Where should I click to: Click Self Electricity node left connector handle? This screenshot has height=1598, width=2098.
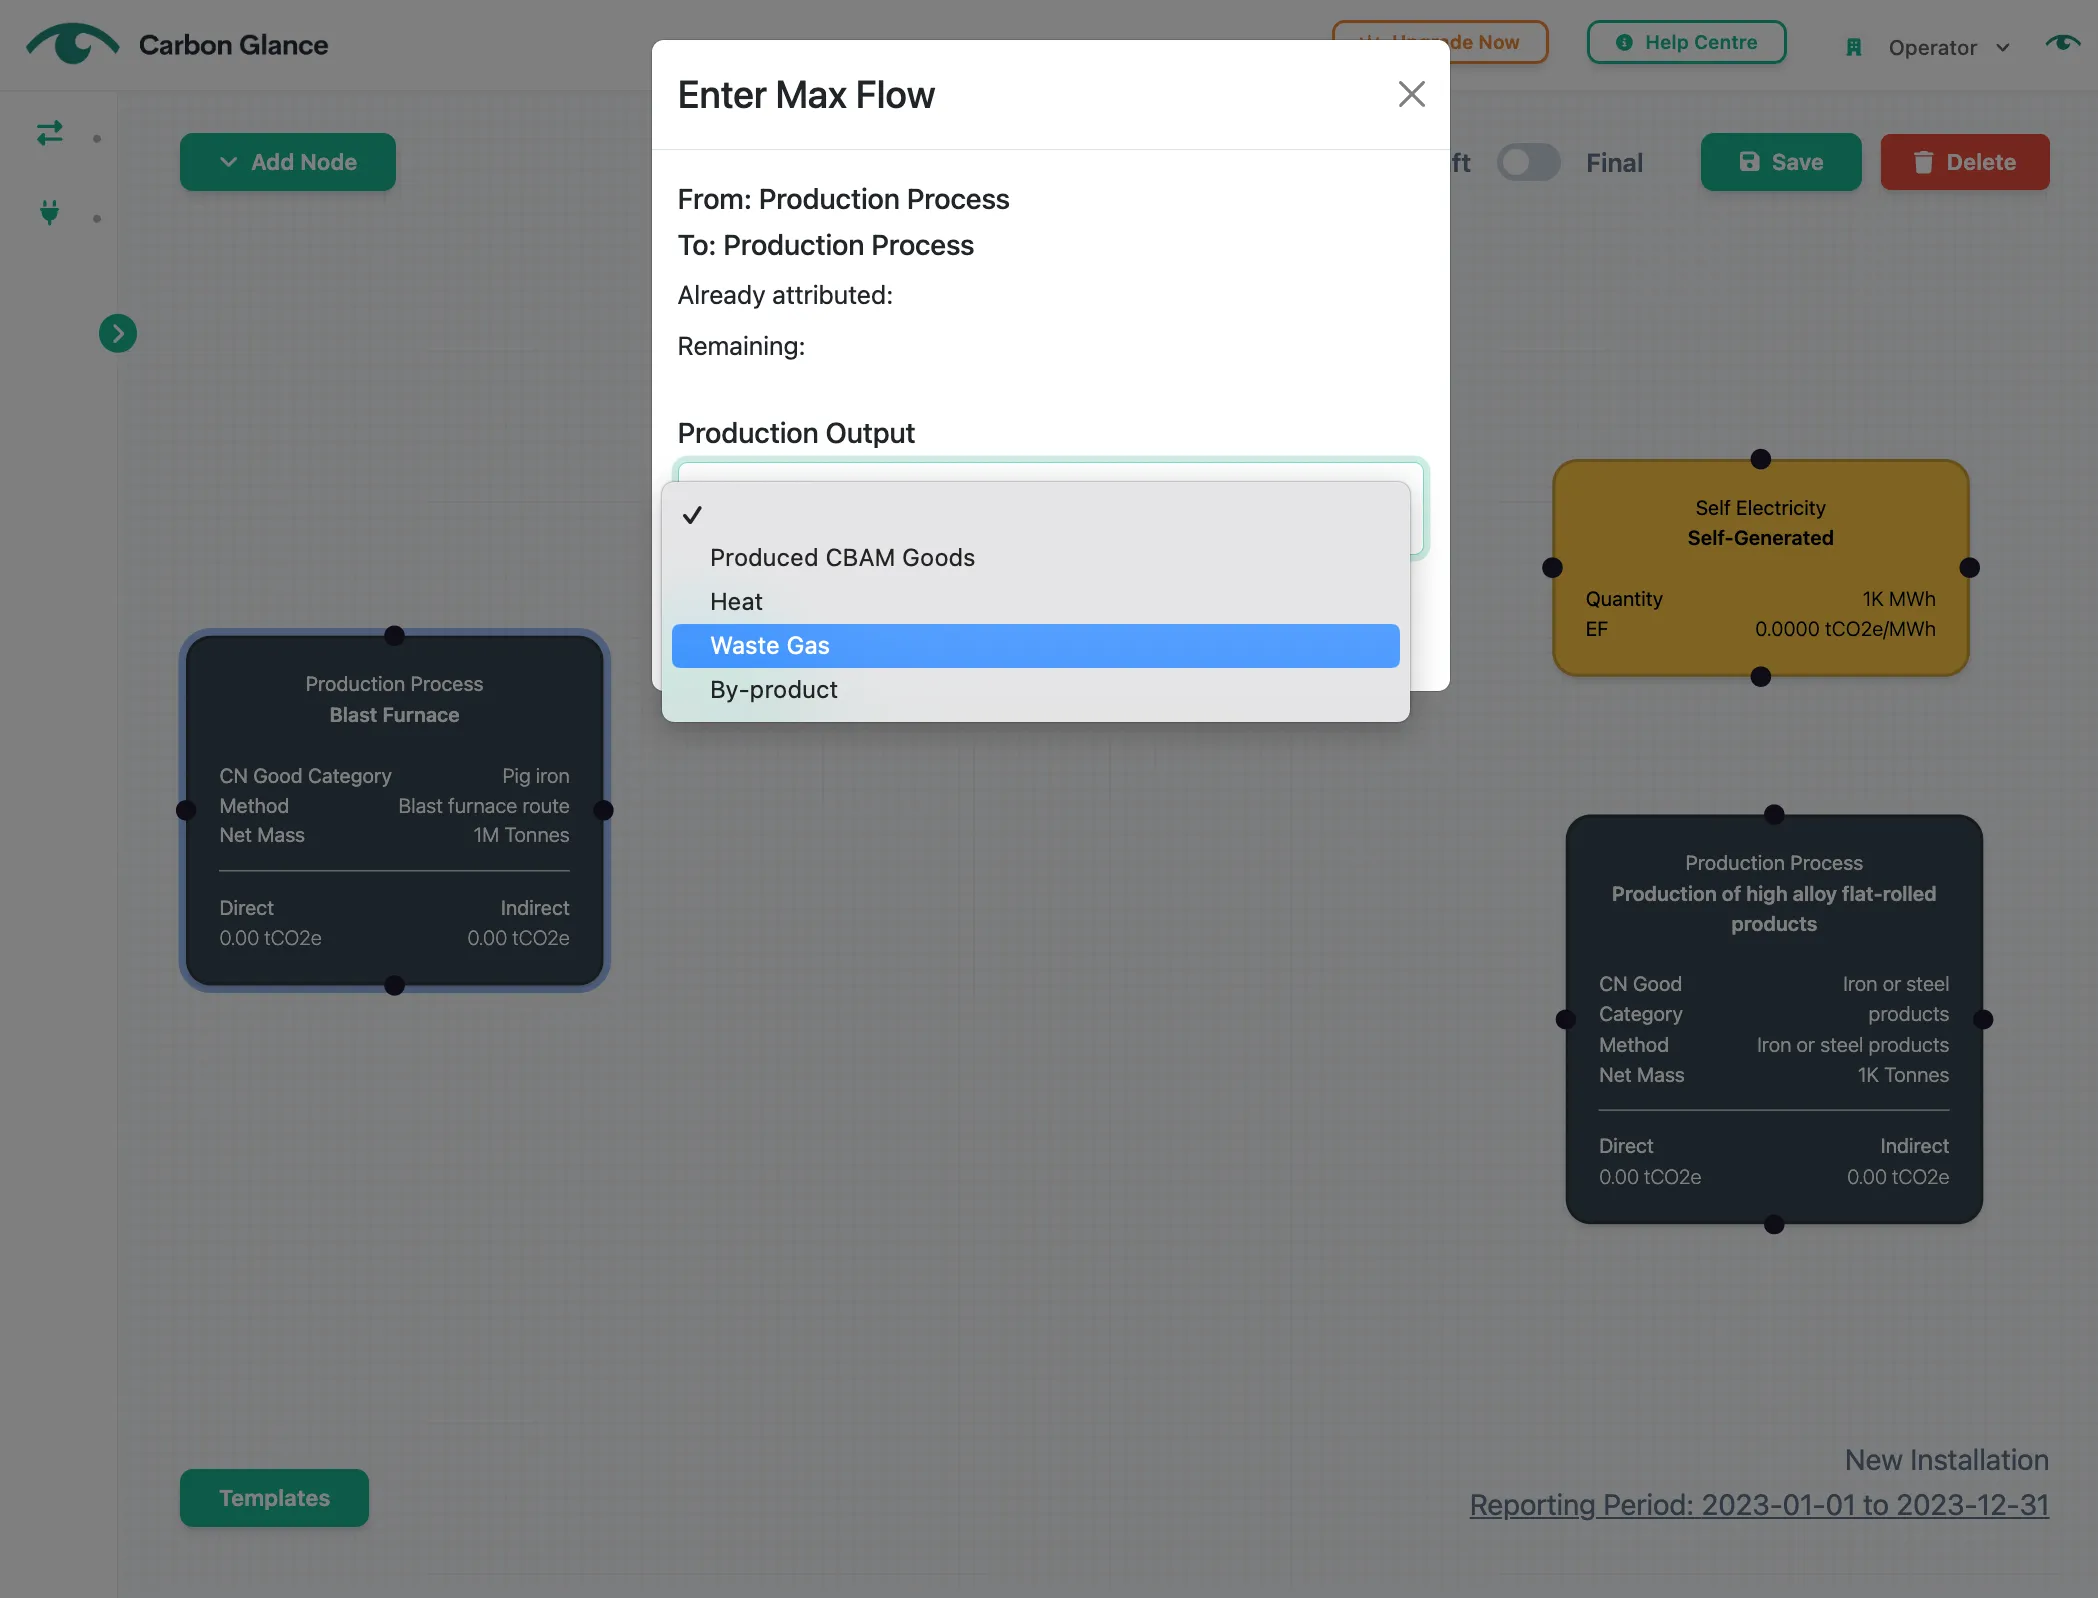1552,567
